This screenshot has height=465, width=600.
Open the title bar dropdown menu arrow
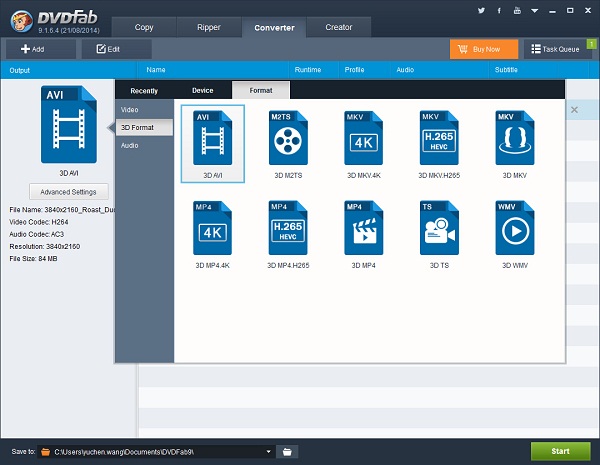pyautogui.click(x=535, y=11)
